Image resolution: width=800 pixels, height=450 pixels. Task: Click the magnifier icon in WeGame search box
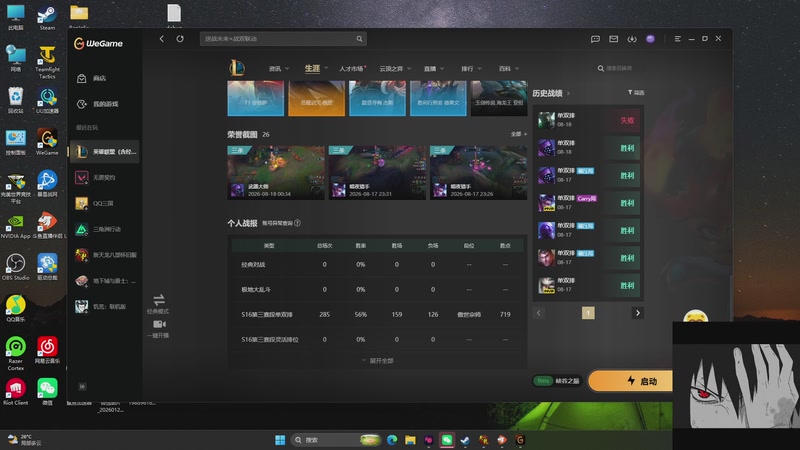359,39
